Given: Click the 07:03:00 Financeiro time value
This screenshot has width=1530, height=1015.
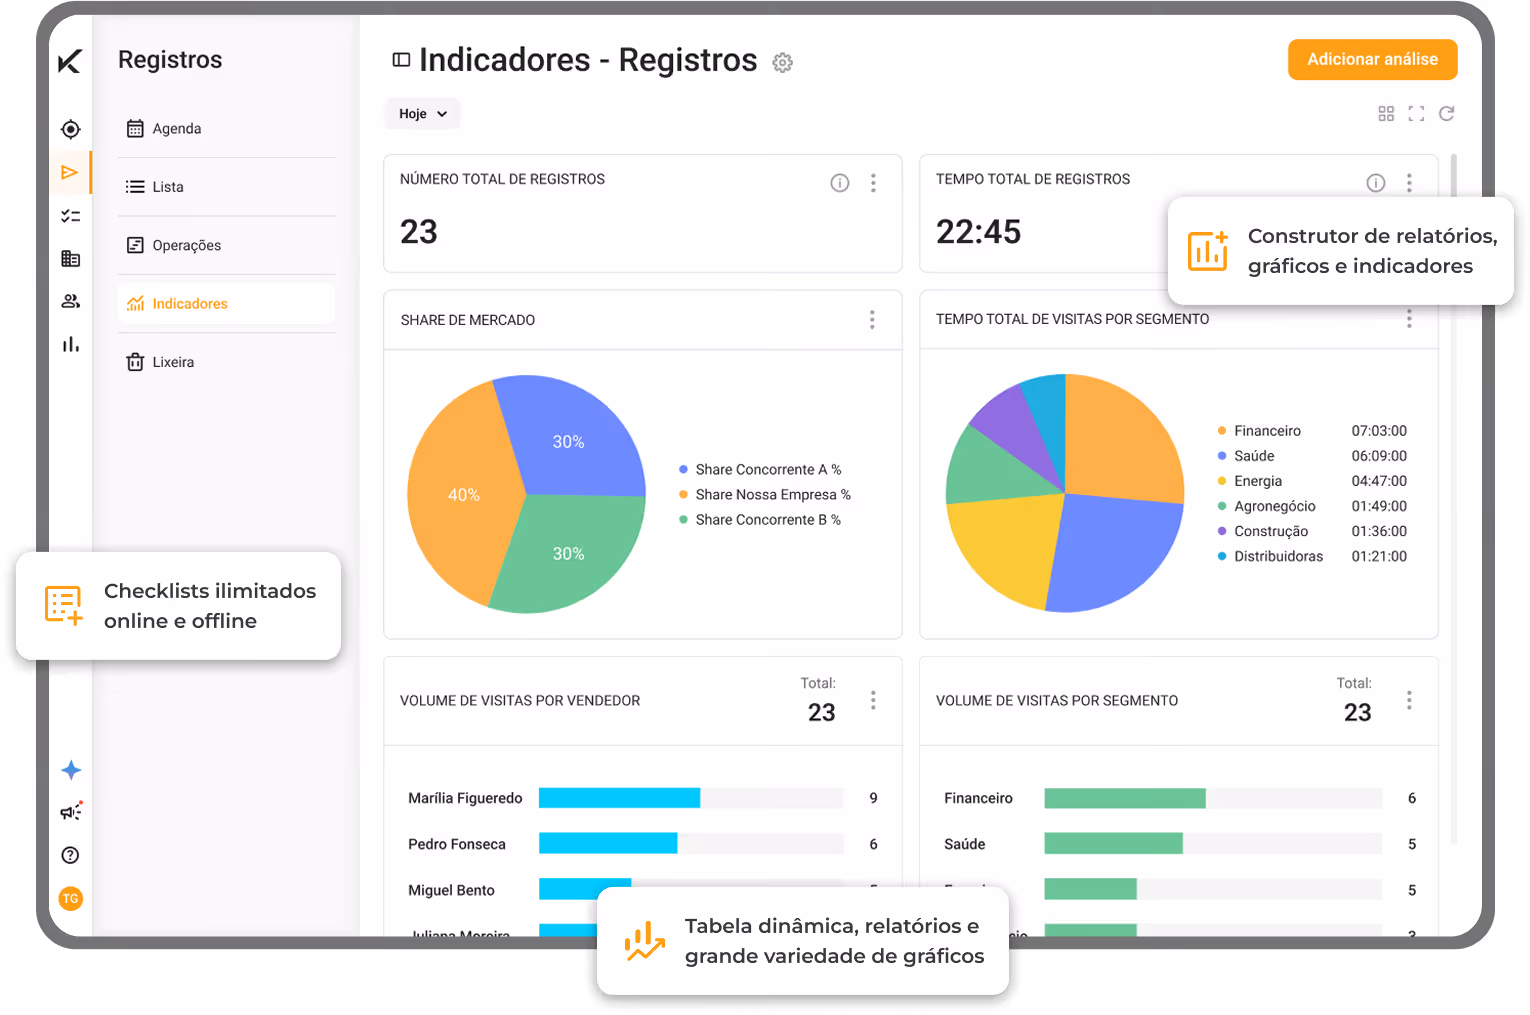Looking at the screenshot, I should click(1379, 431).
